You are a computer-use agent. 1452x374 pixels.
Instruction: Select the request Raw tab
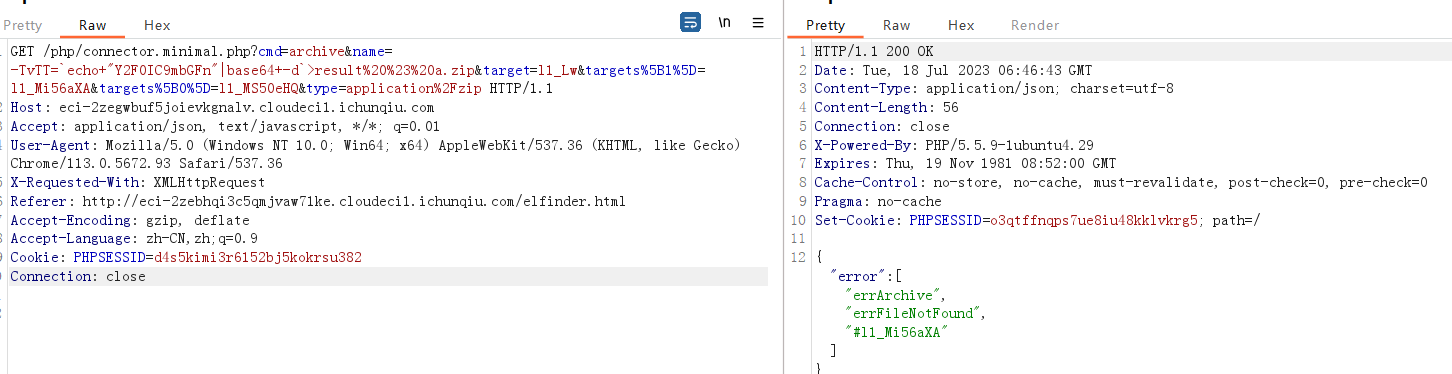[x=91, y=25]
